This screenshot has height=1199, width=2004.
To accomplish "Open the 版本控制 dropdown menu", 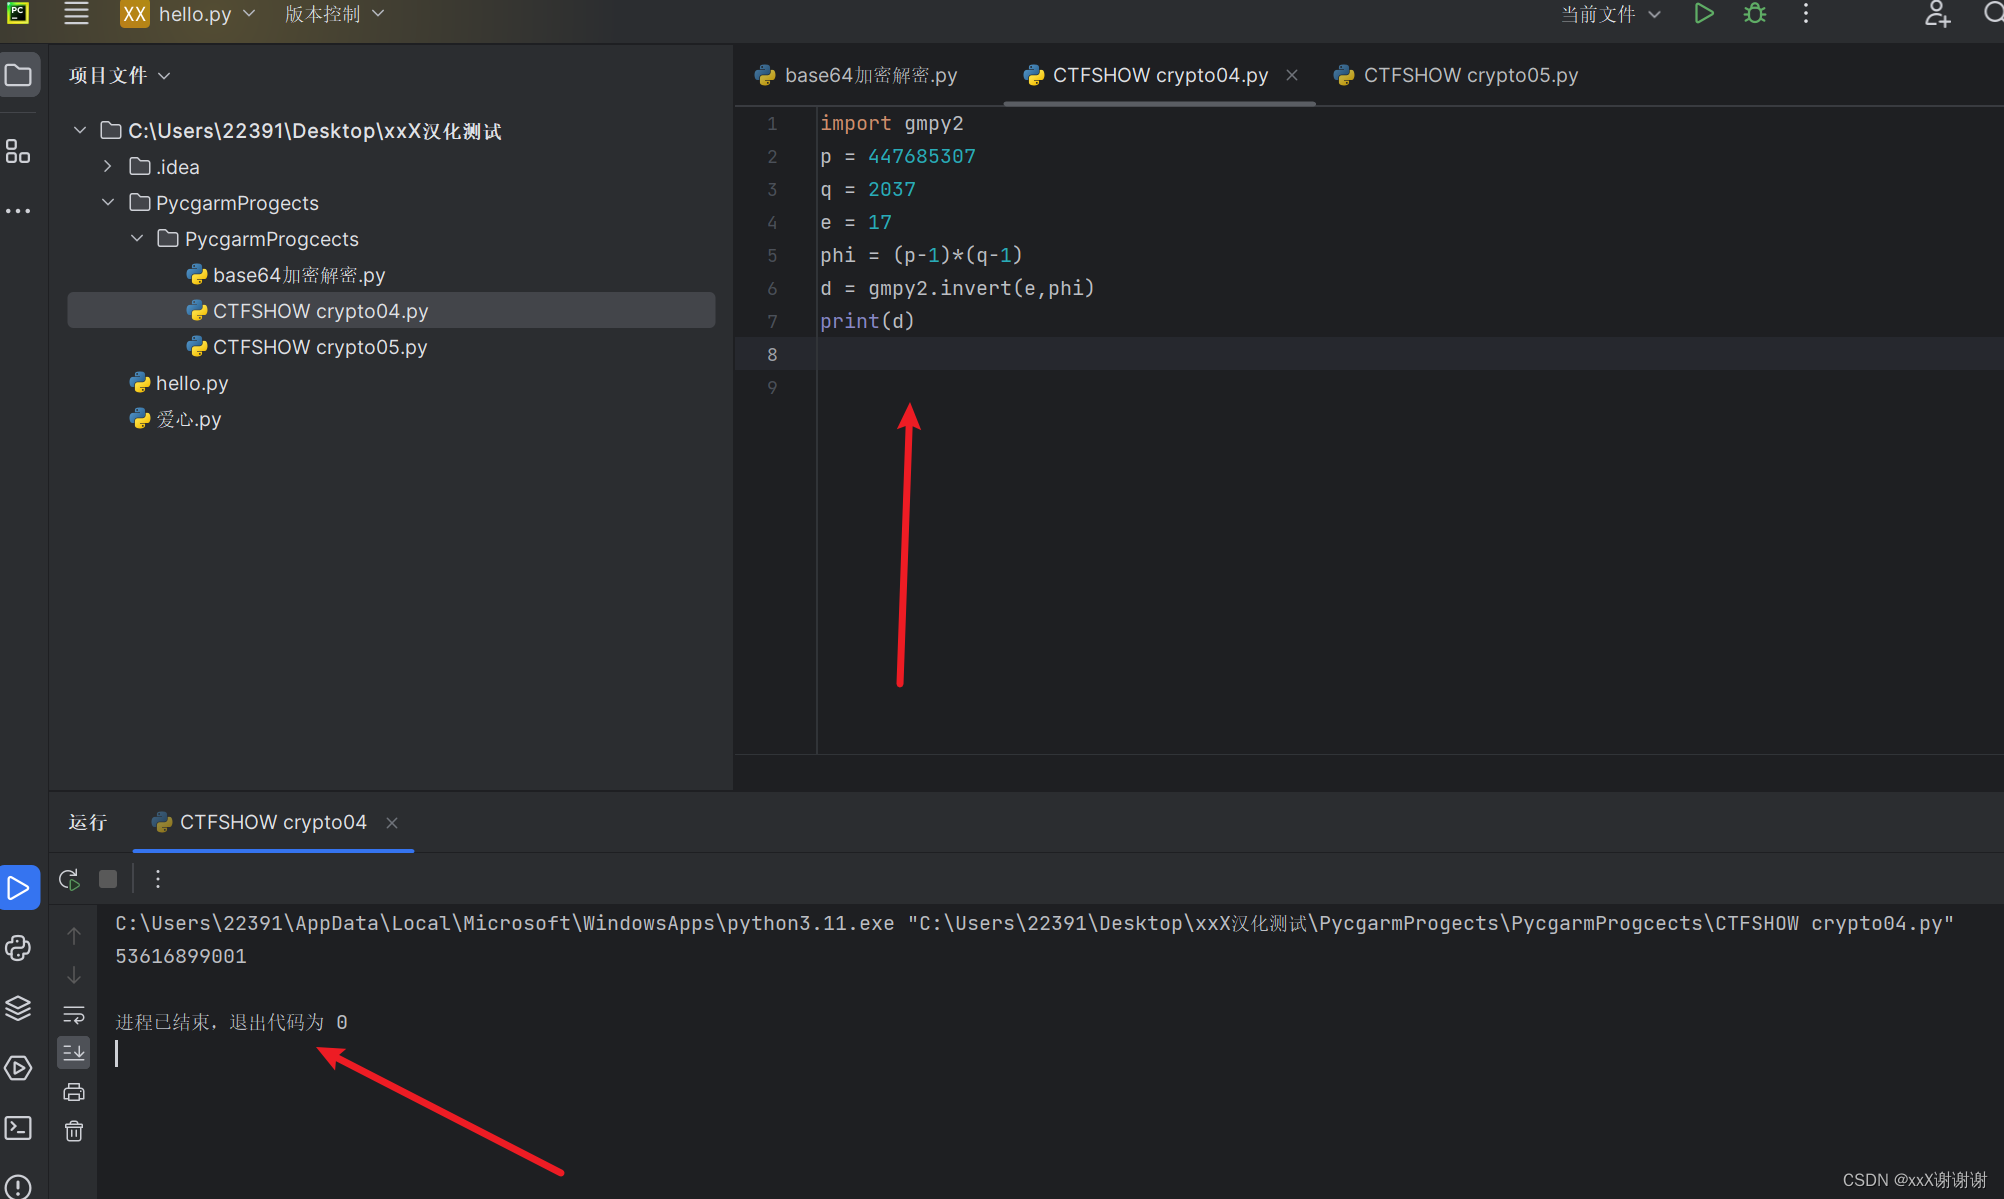I will [334, 14].
